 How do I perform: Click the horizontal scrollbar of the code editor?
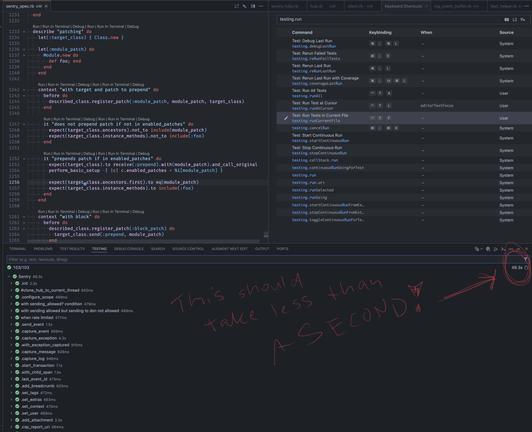(x=143, y=241)
